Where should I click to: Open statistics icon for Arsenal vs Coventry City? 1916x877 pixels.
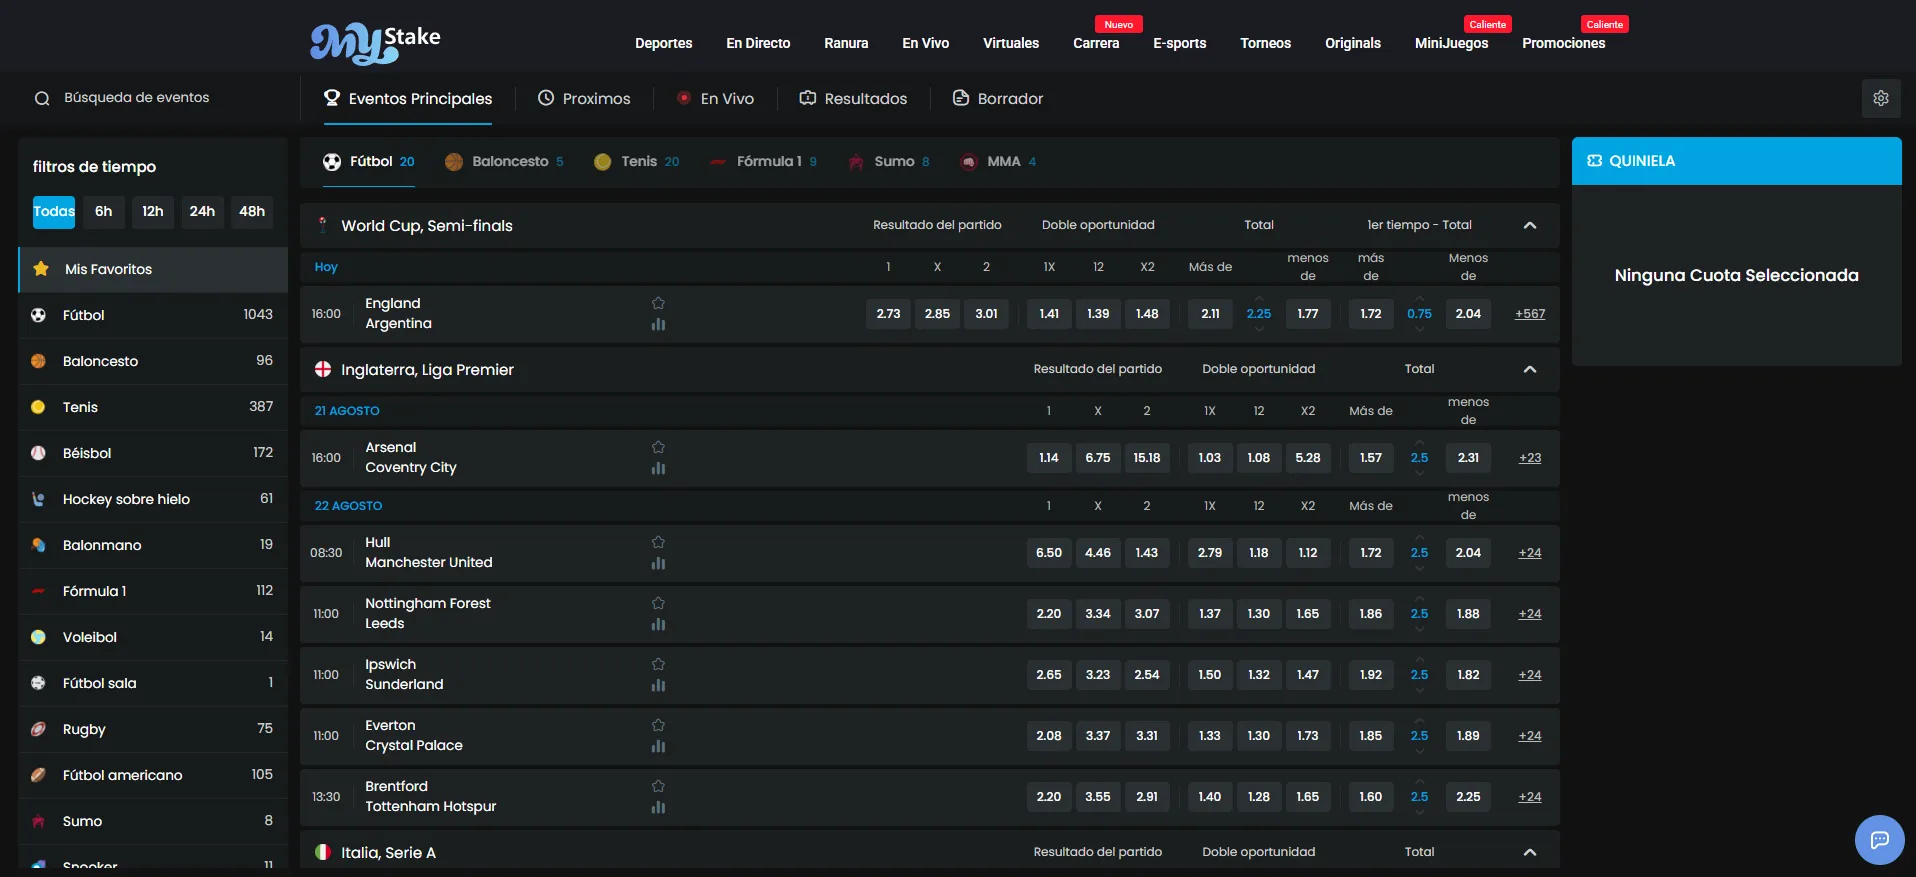coord(658,468)
